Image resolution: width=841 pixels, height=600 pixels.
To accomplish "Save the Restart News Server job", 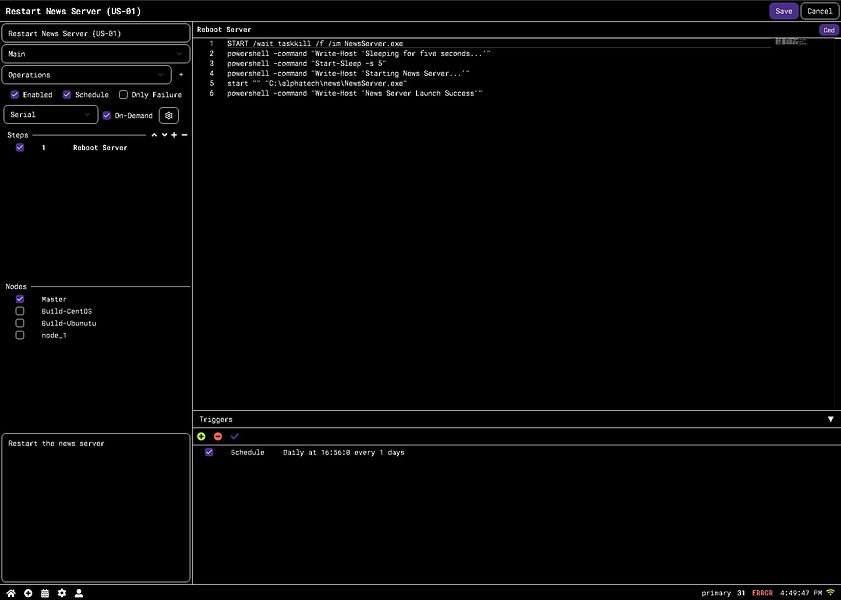I will (783, 10).
